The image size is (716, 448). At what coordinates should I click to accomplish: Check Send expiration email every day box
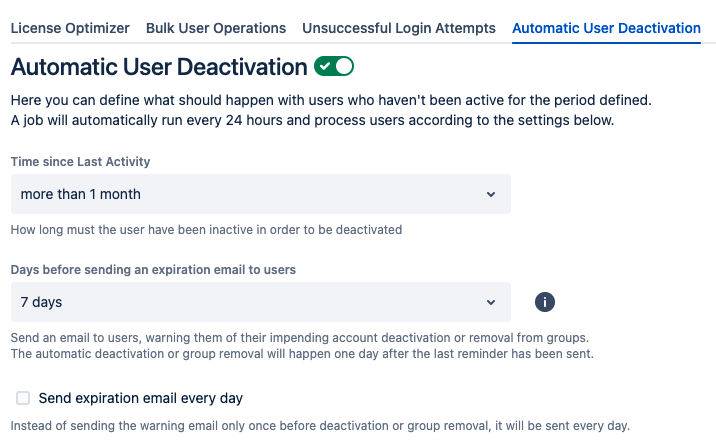point(23,398)
